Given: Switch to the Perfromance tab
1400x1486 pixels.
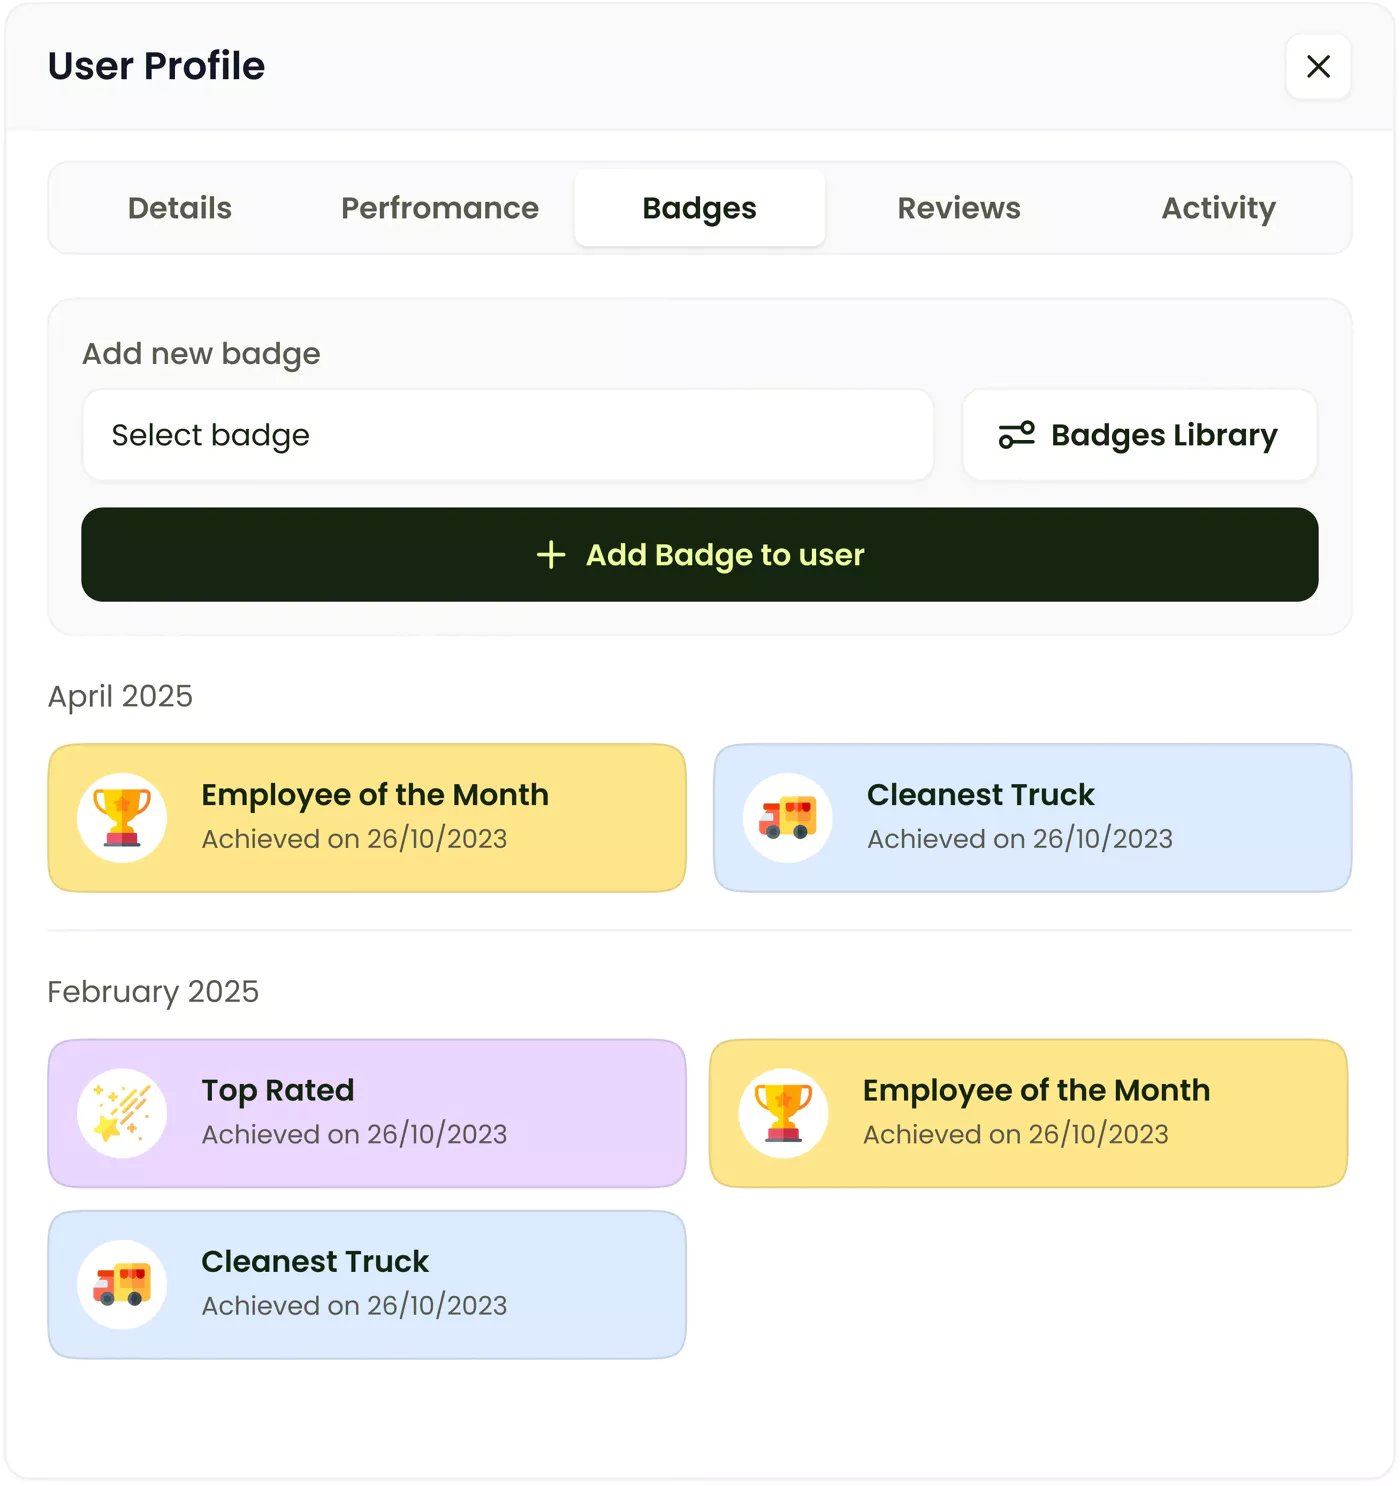Looking at the screenshot, I should pos(439,208).
